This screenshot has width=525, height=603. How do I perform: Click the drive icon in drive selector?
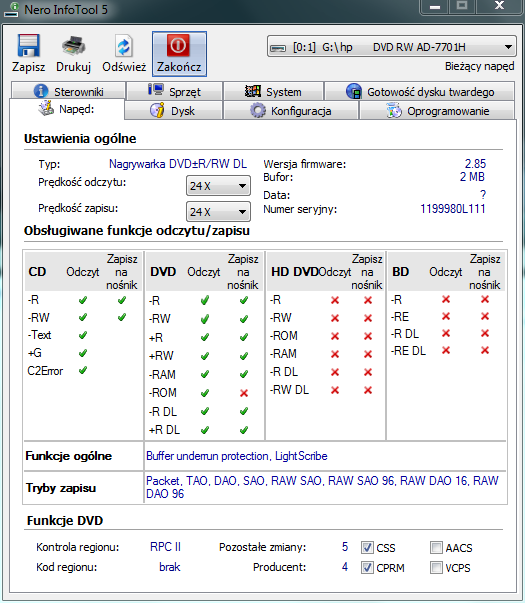278,48
